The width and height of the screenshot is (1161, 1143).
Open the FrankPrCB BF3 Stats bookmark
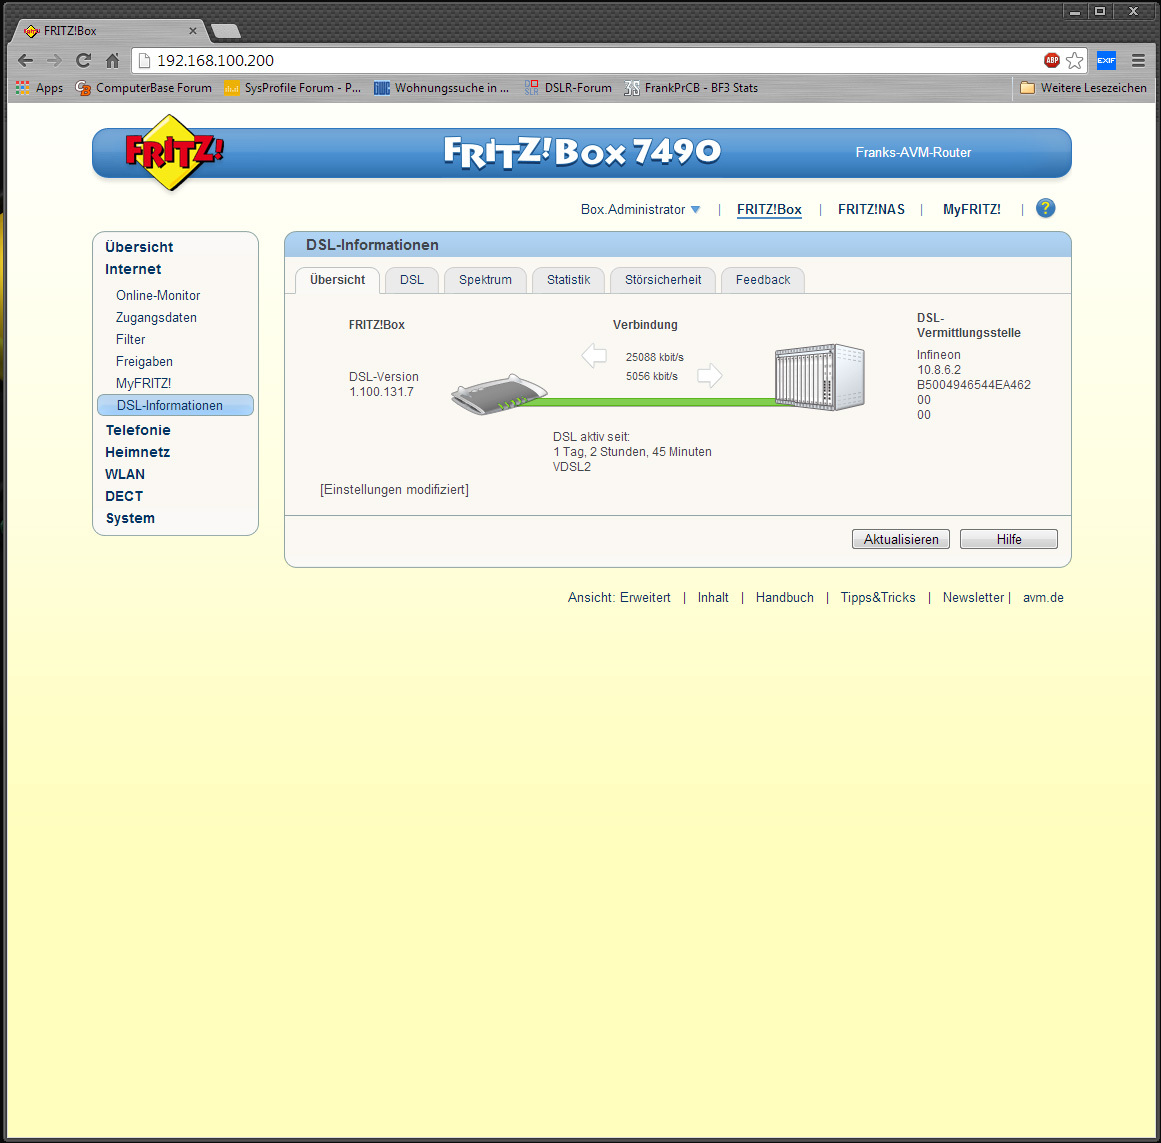691,88
